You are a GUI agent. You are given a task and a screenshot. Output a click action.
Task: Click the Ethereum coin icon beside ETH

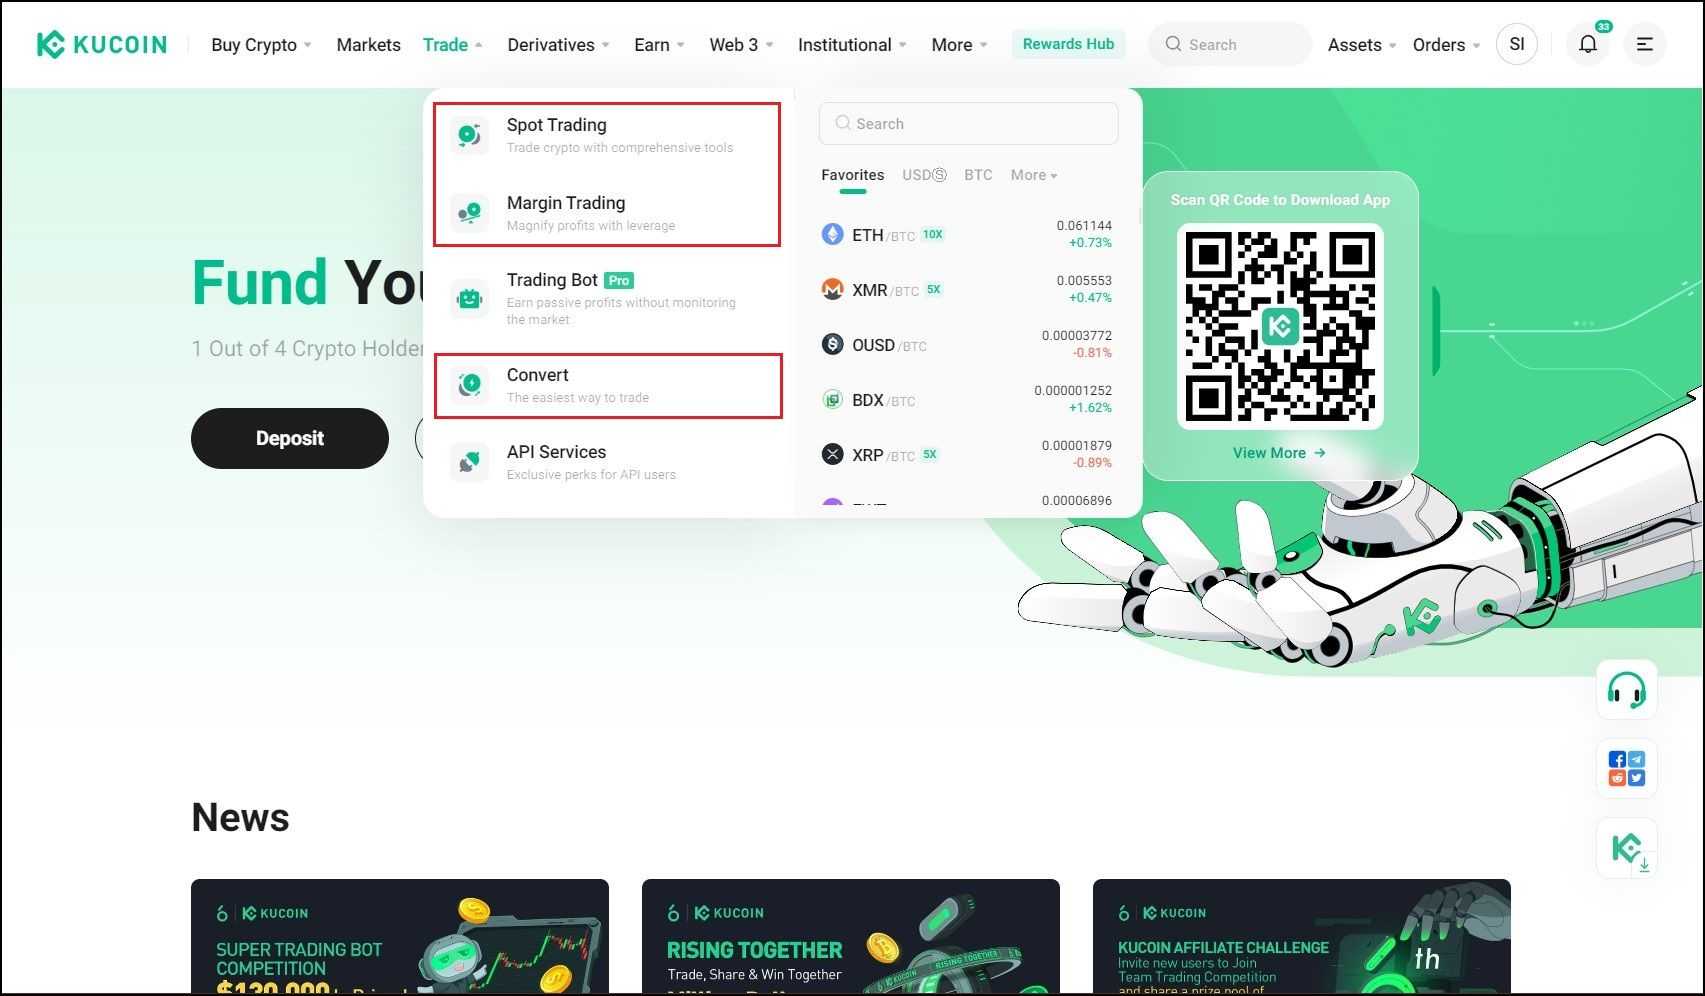[x=832, y=234]
